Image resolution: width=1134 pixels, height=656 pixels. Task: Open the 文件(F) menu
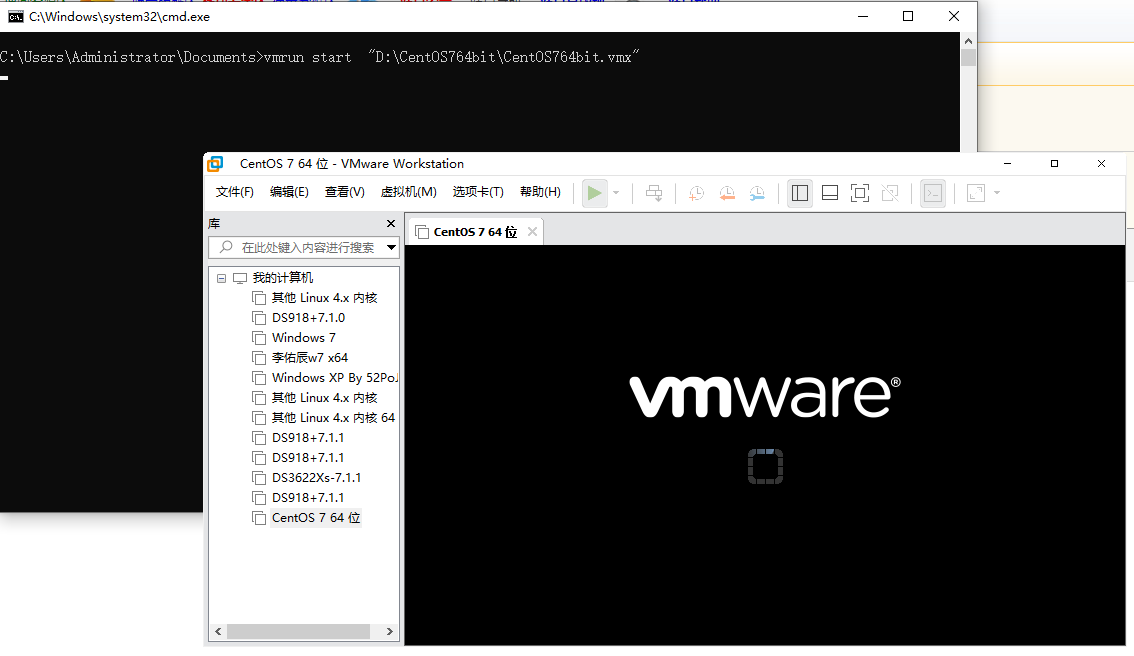click(x=234, y=192)
